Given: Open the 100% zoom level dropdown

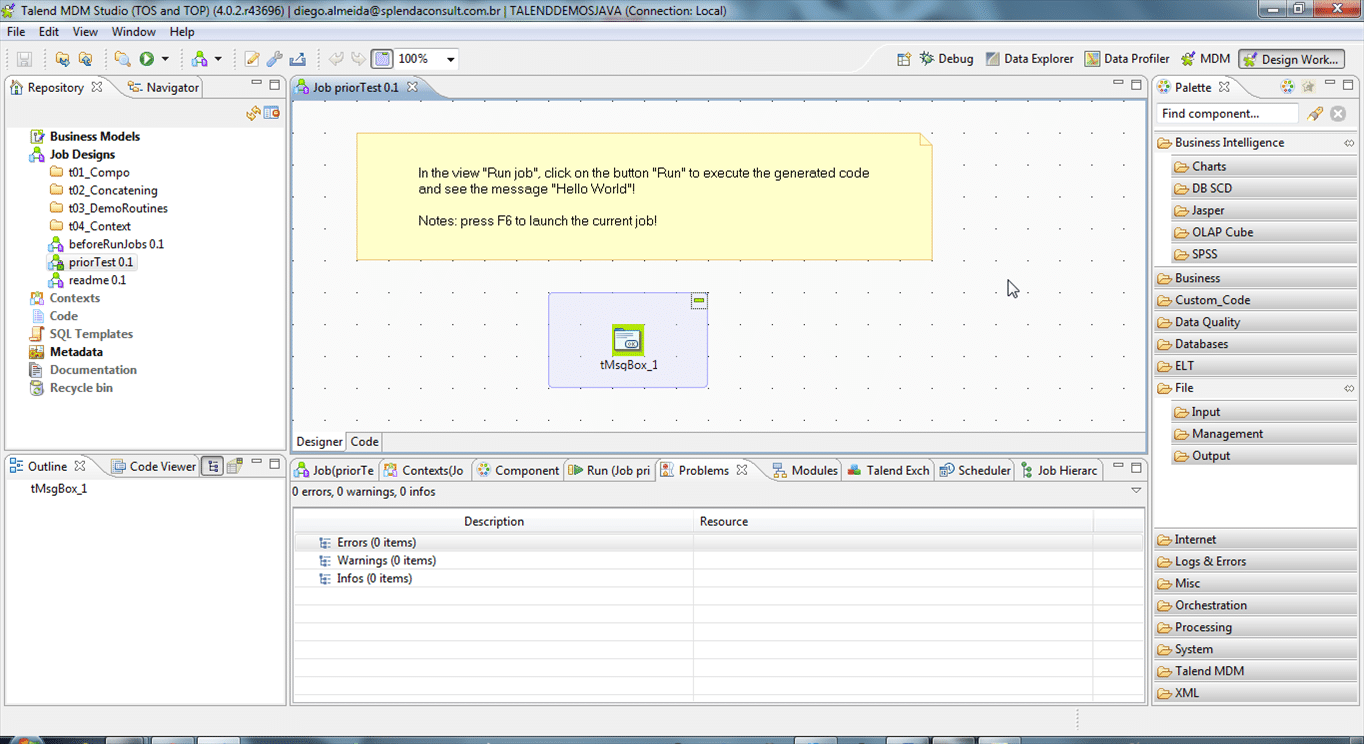Looking at the screenshot, I should 450,59.
